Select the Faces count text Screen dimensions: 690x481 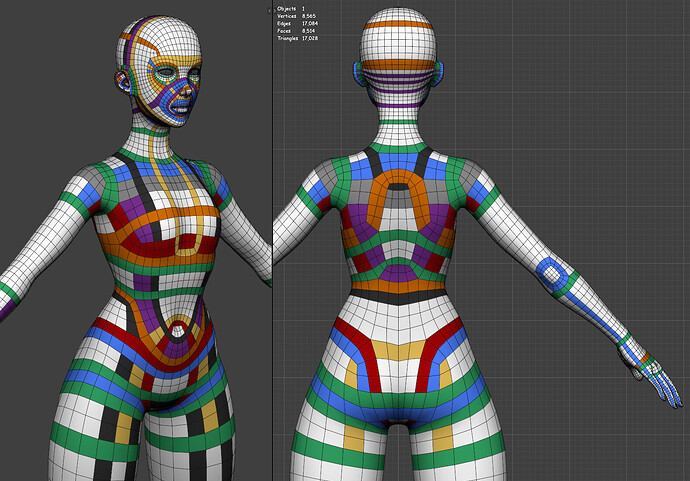point(296,31)
